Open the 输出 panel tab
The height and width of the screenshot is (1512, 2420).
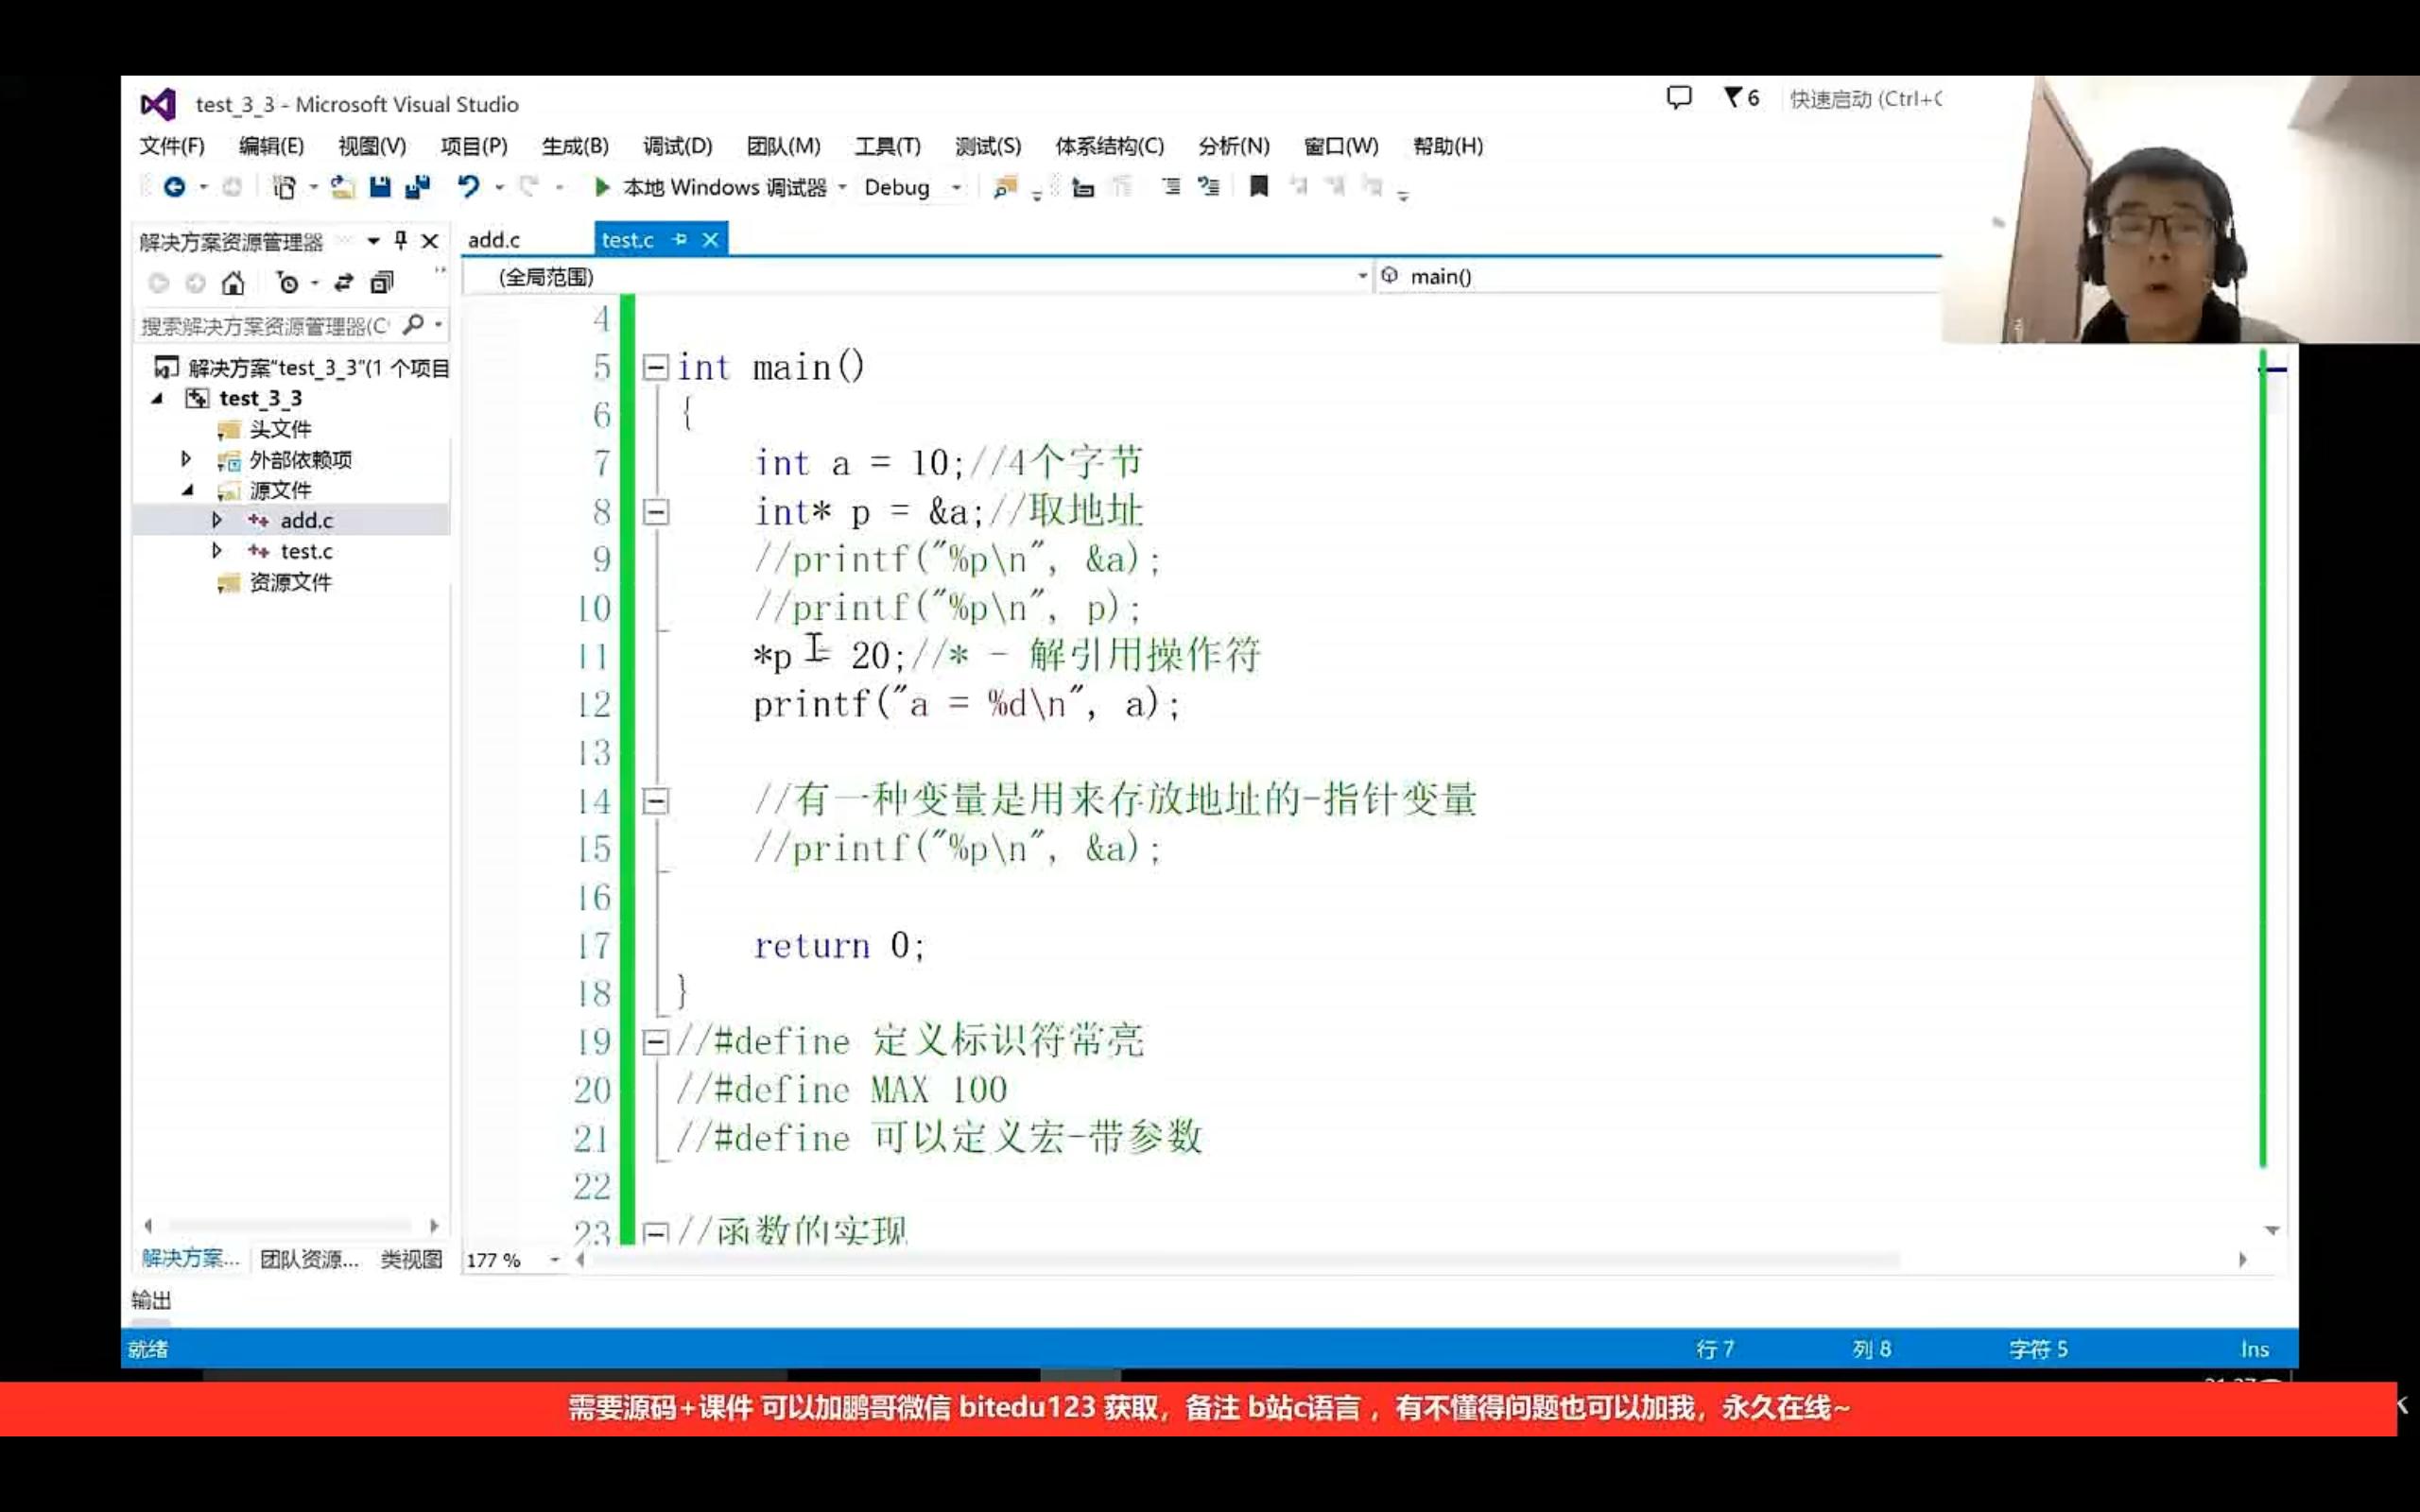(x=151, y=1299)
